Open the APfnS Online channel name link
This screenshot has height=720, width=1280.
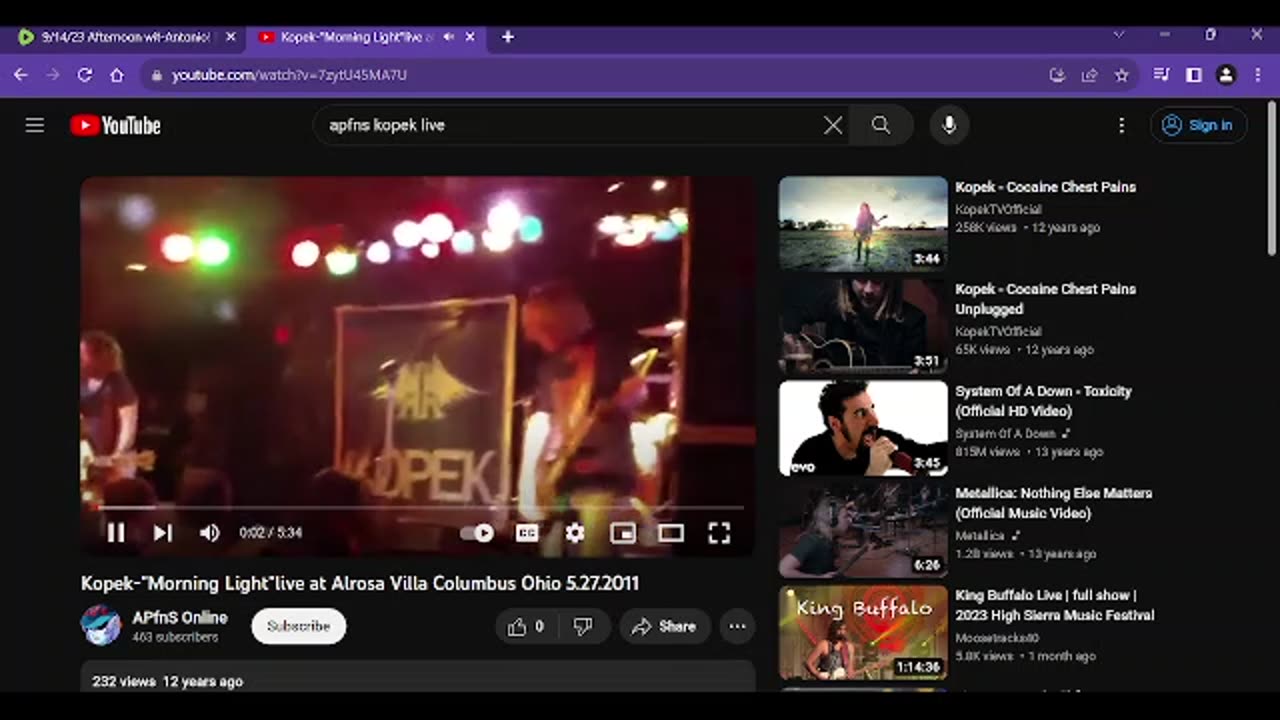coord(180,618)
